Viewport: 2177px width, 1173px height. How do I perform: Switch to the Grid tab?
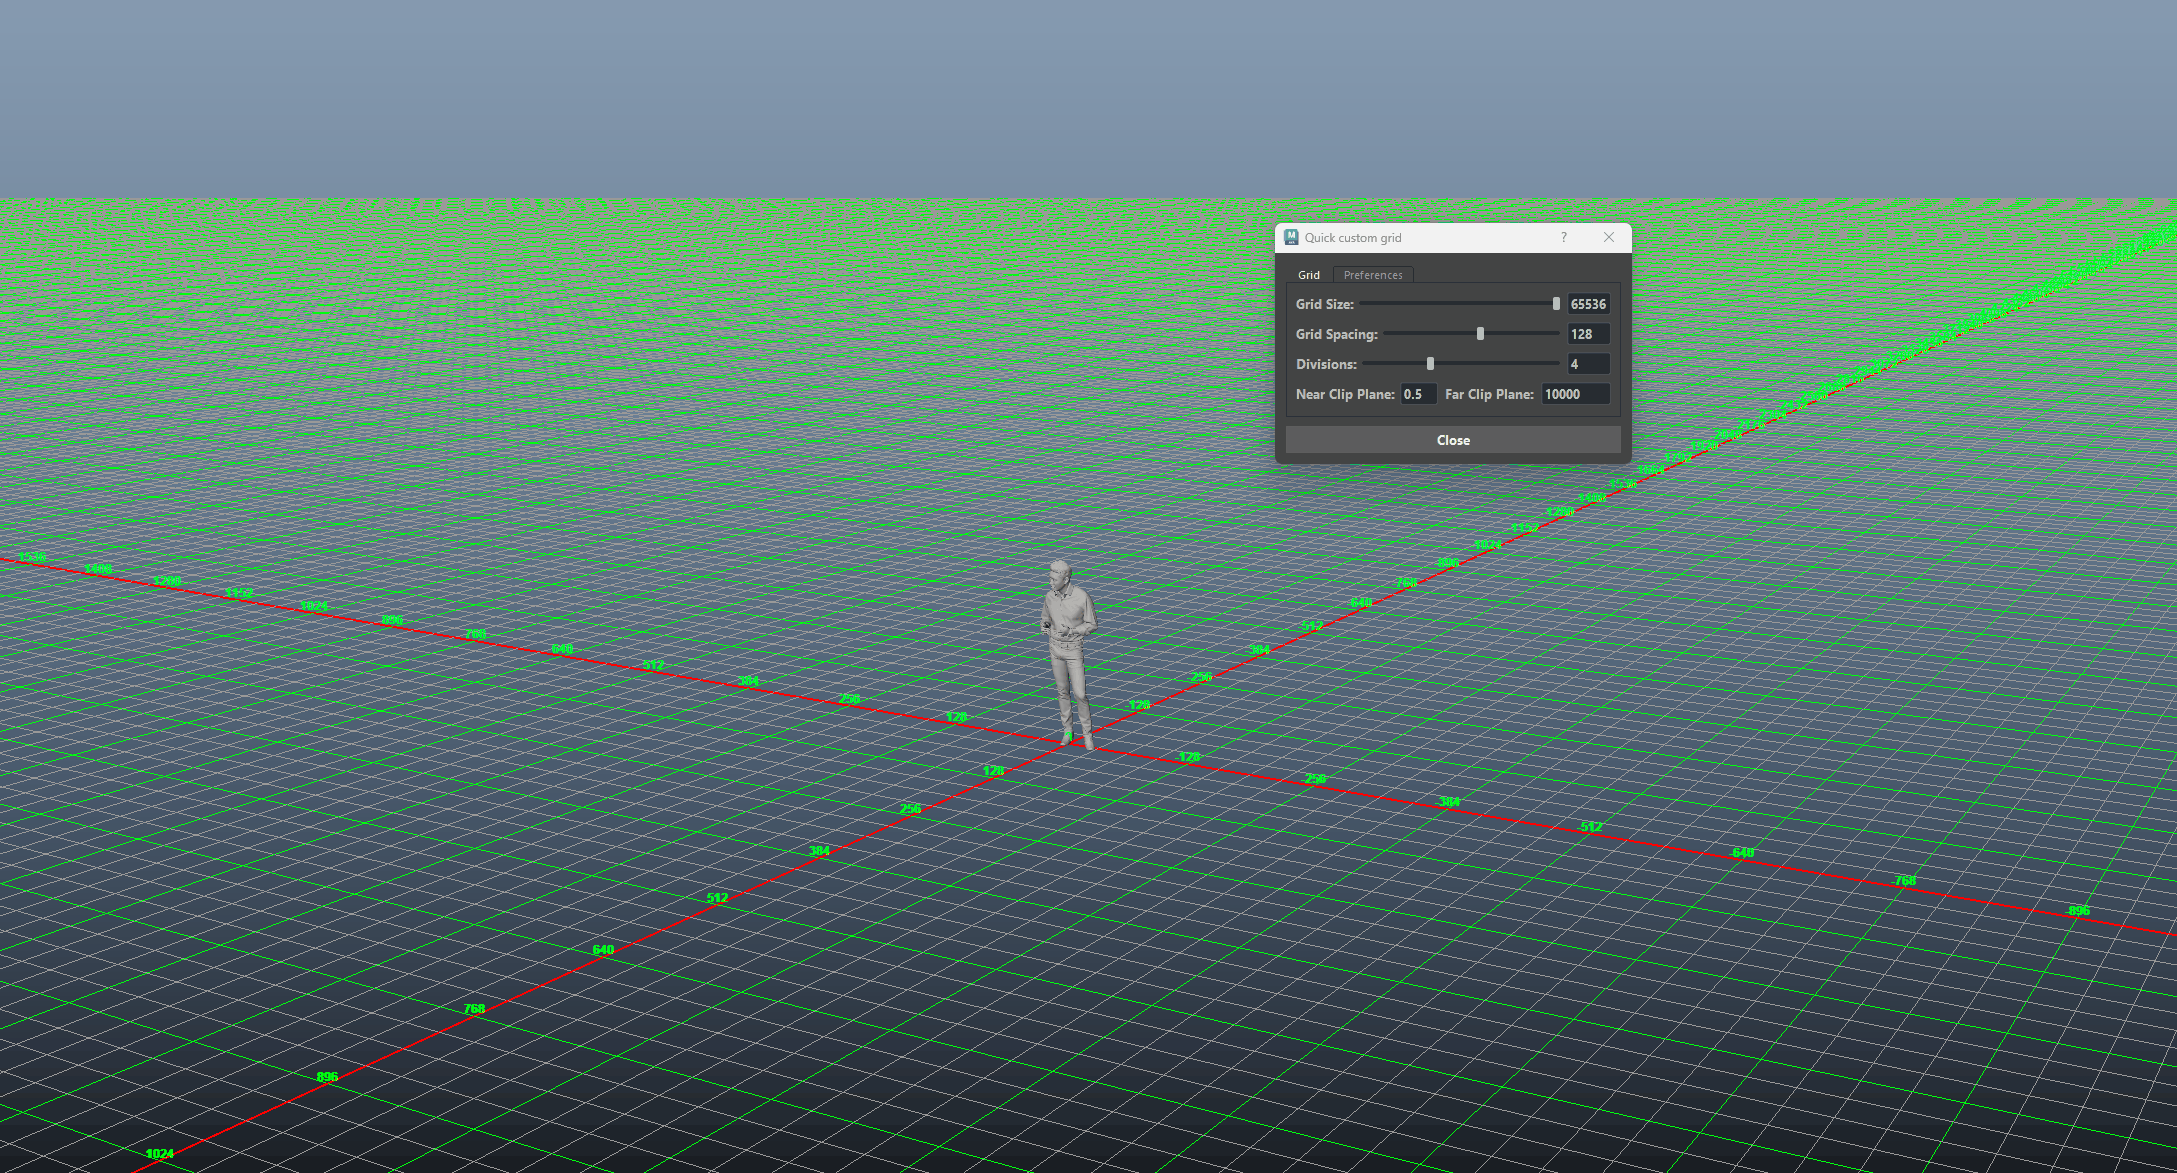point(1309,275)
